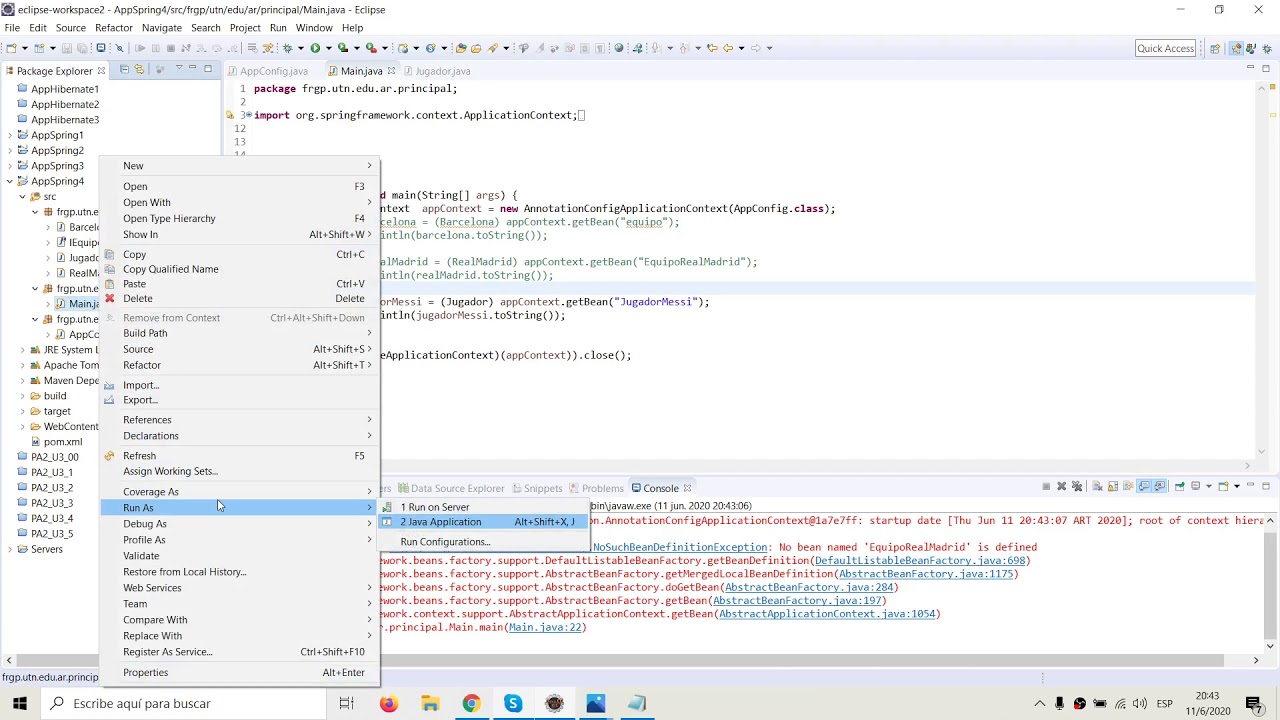The width and height of the screenshot is (1280, 720).
Task: Open the Run toolbar button dropdown
Action: pyautogui.click(x=328, y=48)
